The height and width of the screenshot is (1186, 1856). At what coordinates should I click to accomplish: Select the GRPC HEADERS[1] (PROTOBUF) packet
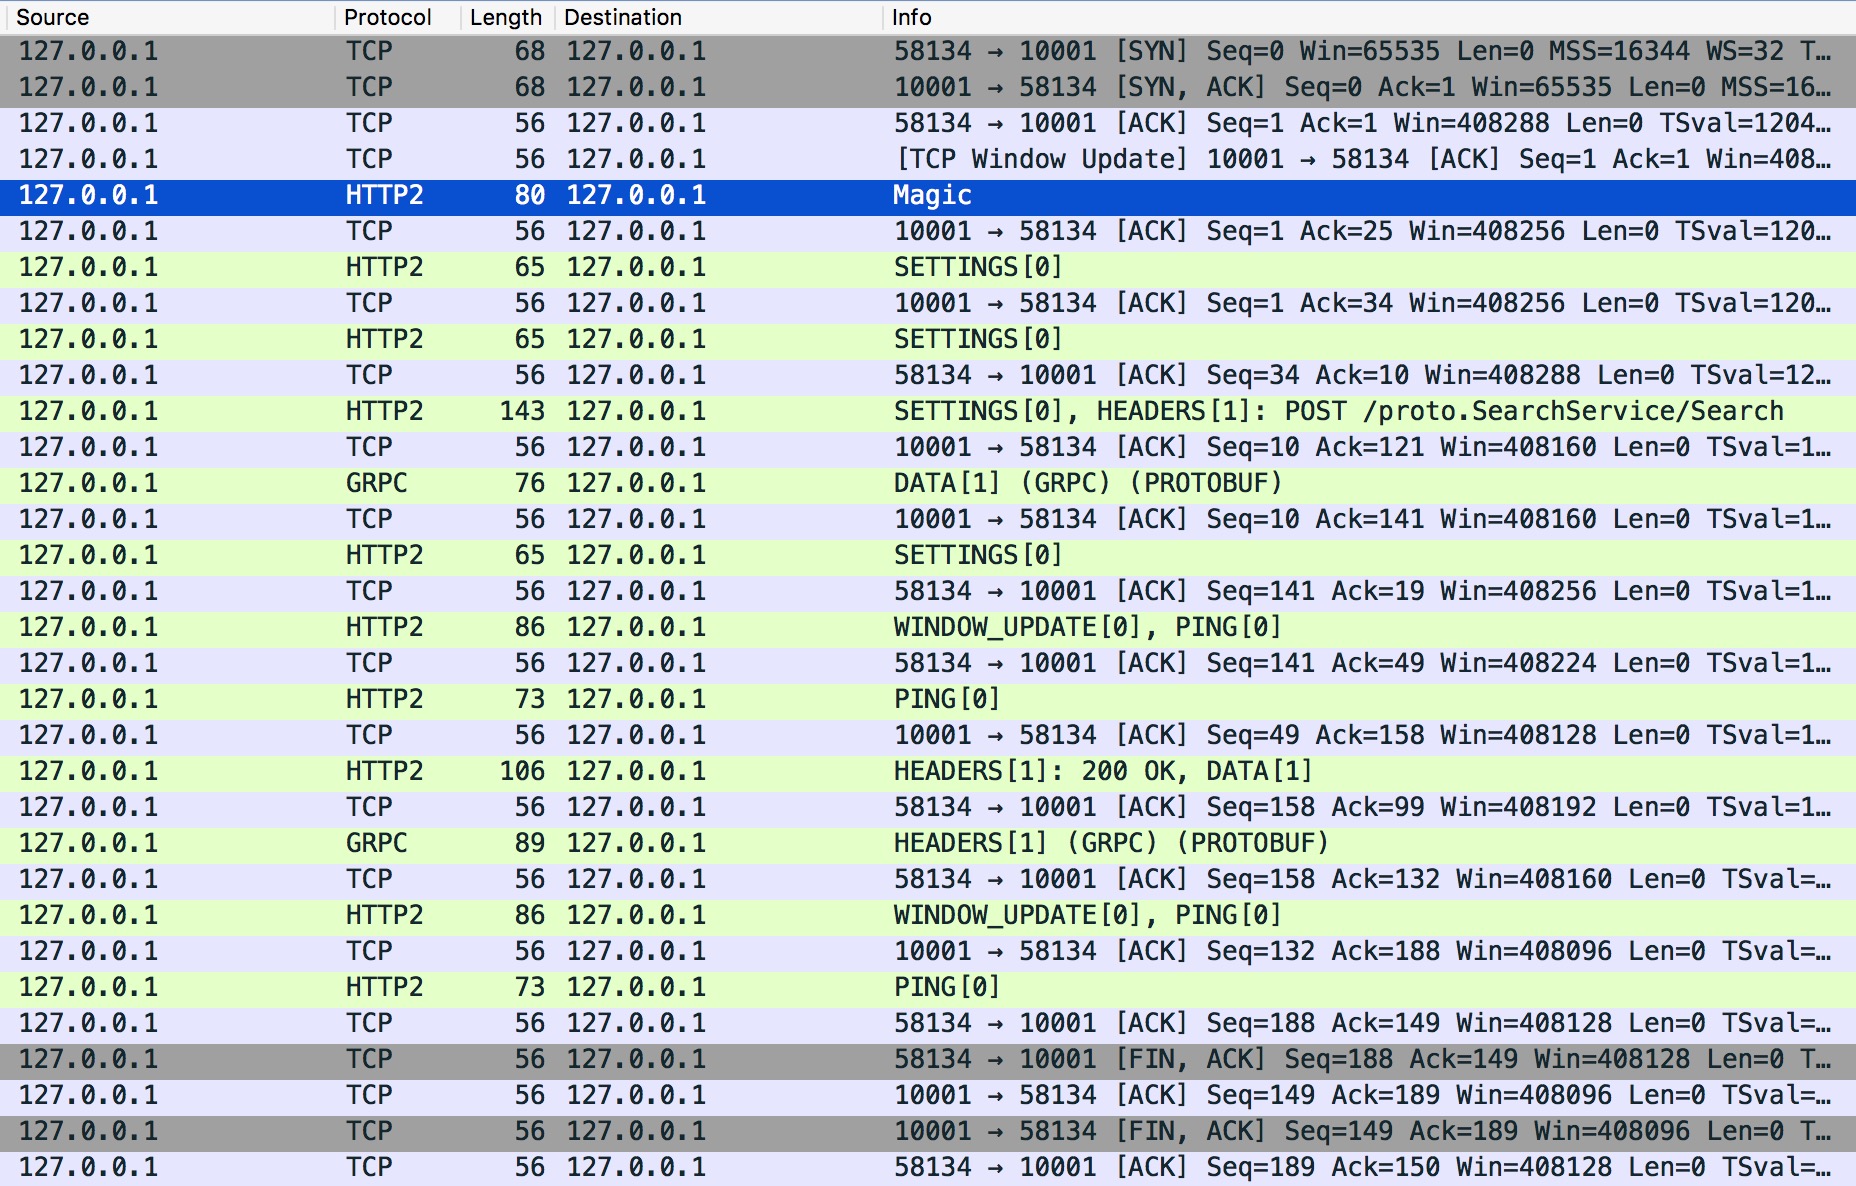(x=1110, y=843)
